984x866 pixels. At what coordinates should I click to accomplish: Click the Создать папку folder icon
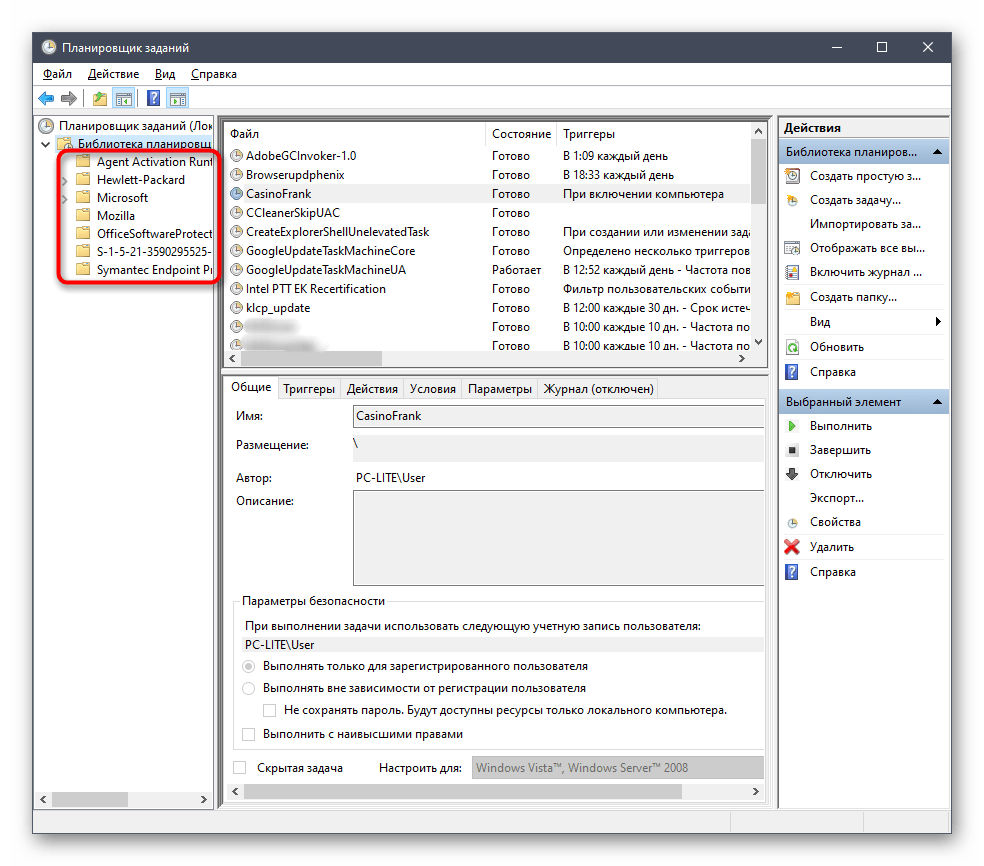793,297
